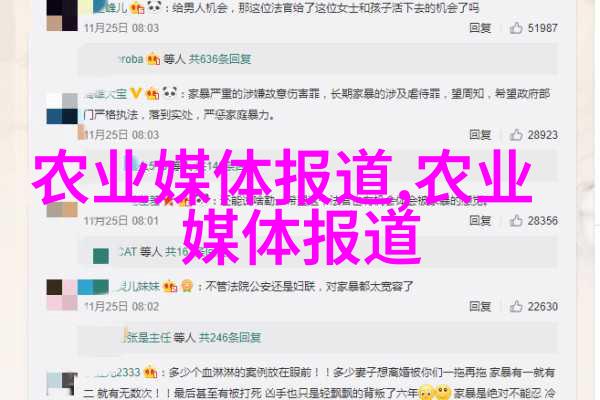The image size is (600, 400).
Task: Click thumbs-up icon beside 22630
Action: [x=516, y=306]
